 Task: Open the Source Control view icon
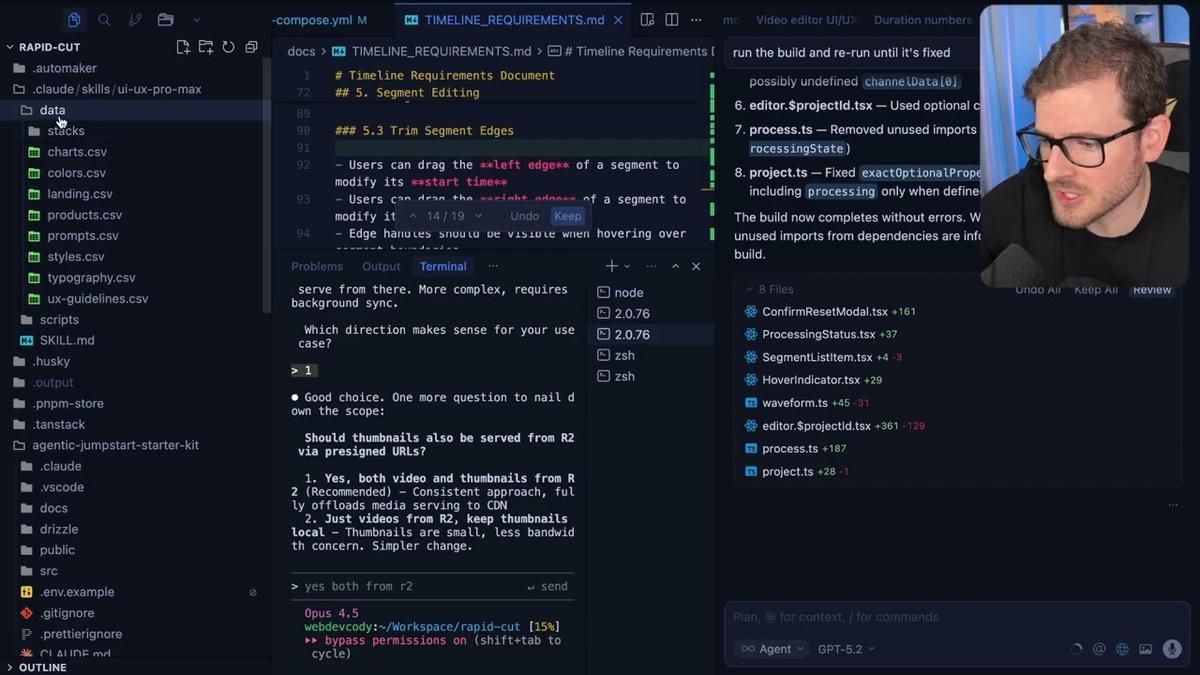pyautogui.click(x=134, y=19)
